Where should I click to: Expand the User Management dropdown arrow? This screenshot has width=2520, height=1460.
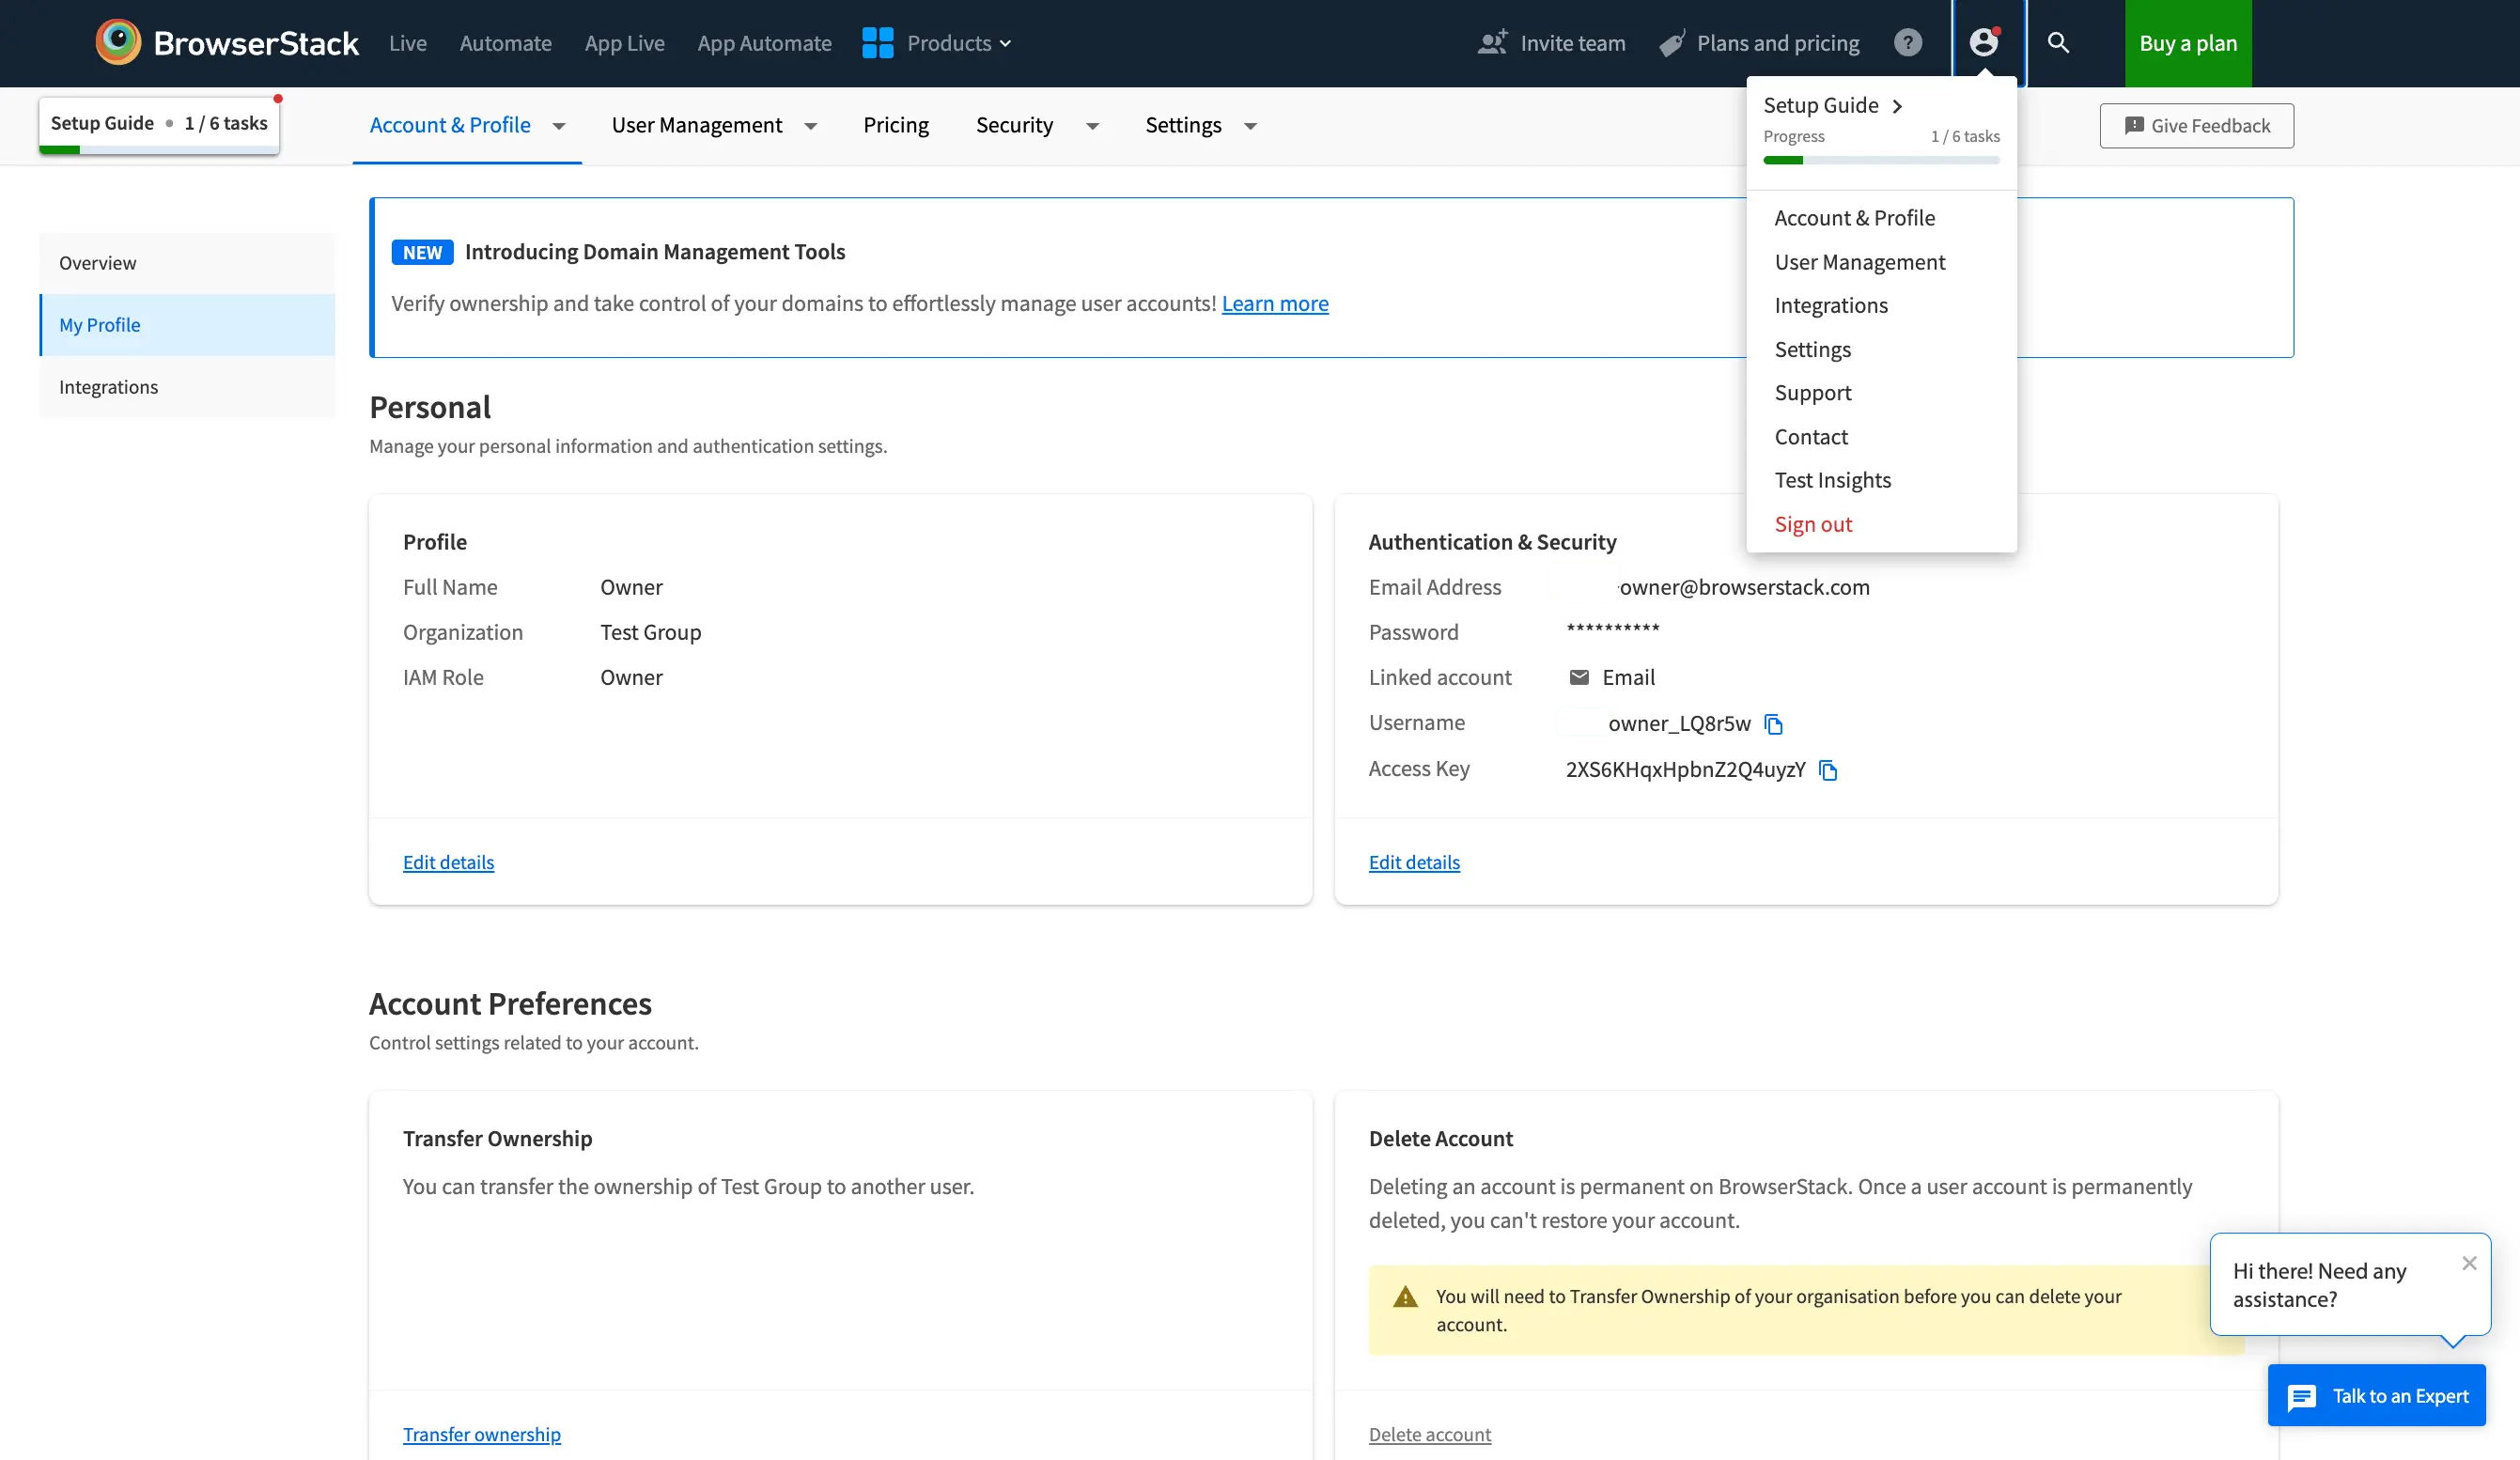click(811, 126)
